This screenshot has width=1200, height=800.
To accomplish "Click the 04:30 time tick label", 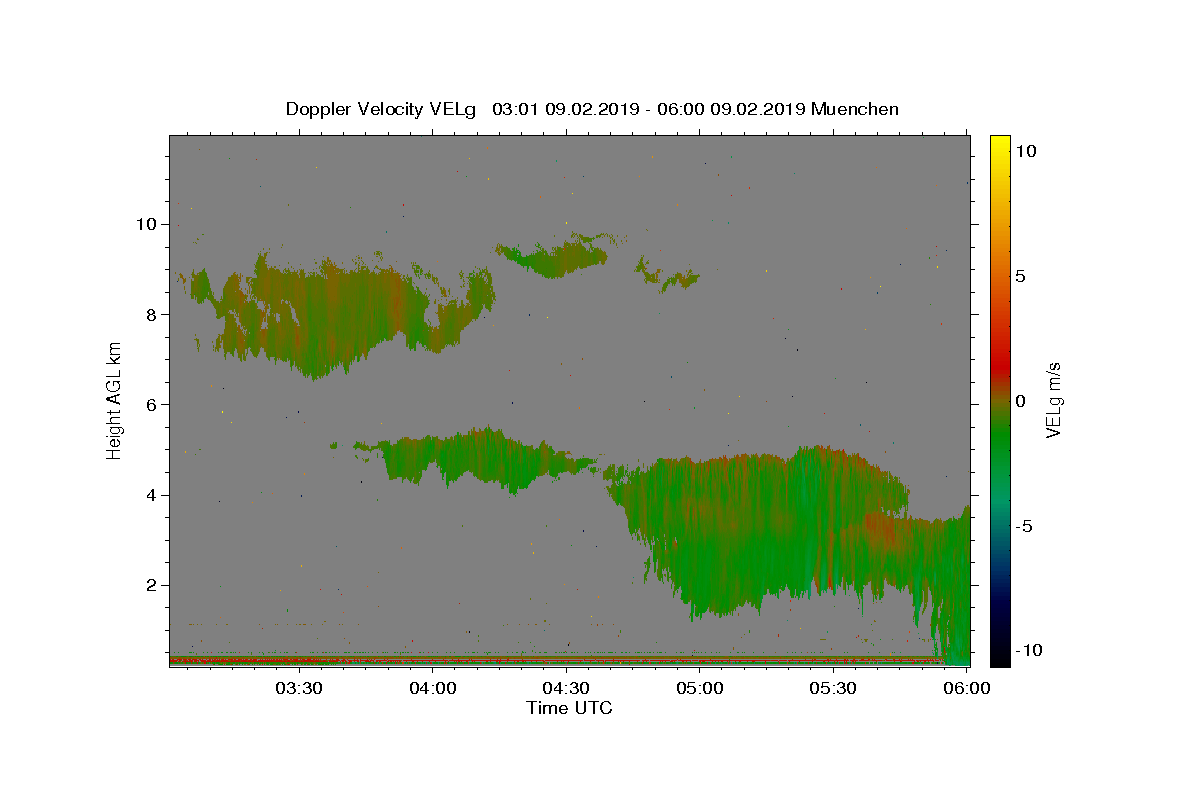I will 566,688.
